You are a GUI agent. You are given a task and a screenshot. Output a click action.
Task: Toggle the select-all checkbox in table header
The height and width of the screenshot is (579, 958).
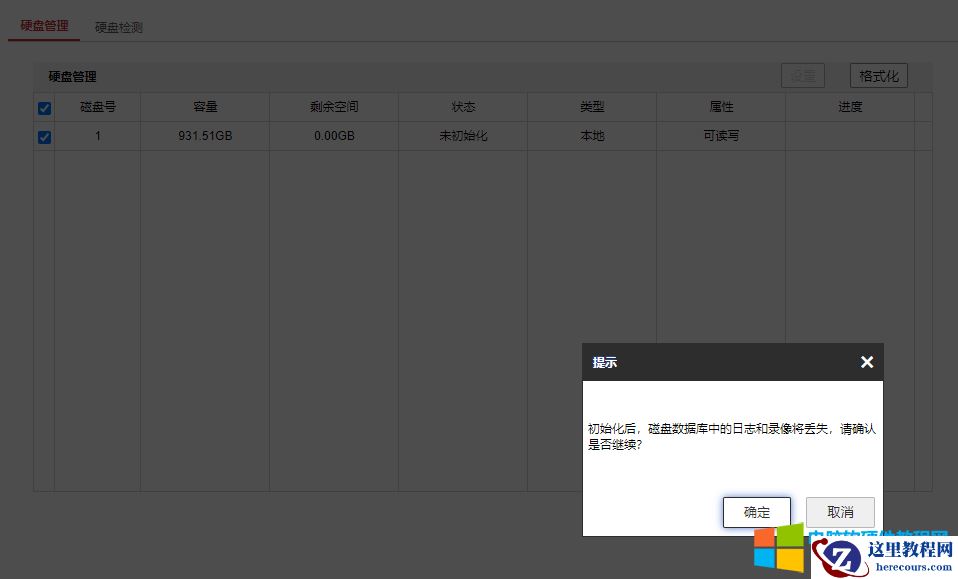pos(44,106)
